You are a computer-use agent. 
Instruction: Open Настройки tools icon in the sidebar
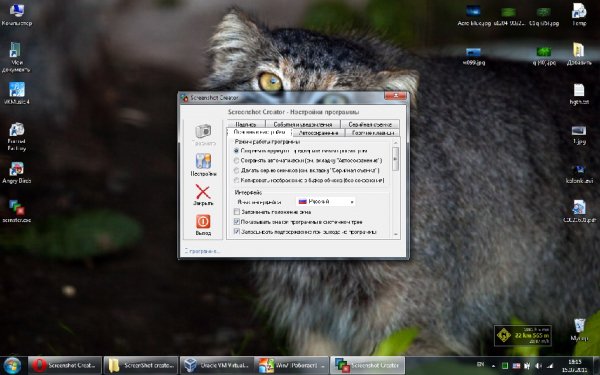click(203, 161)
